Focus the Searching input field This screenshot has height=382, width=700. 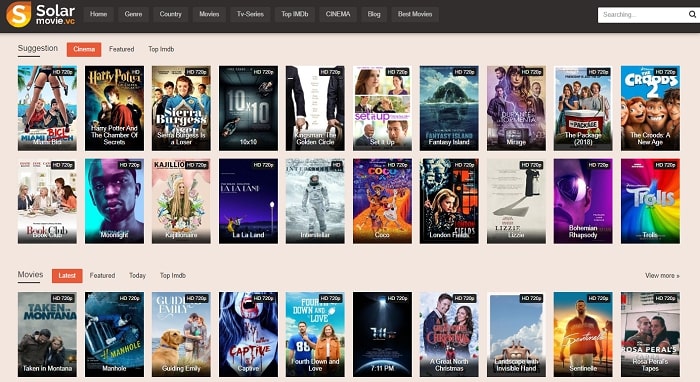643,15
